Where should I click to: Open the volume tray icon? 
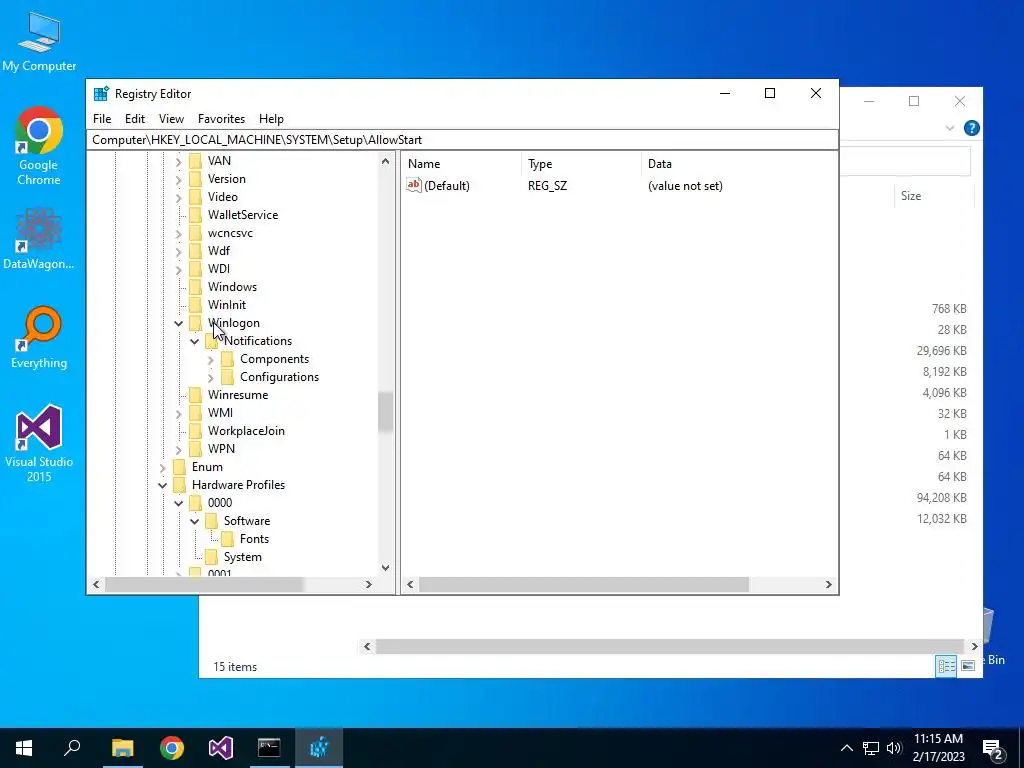point(894,748)
